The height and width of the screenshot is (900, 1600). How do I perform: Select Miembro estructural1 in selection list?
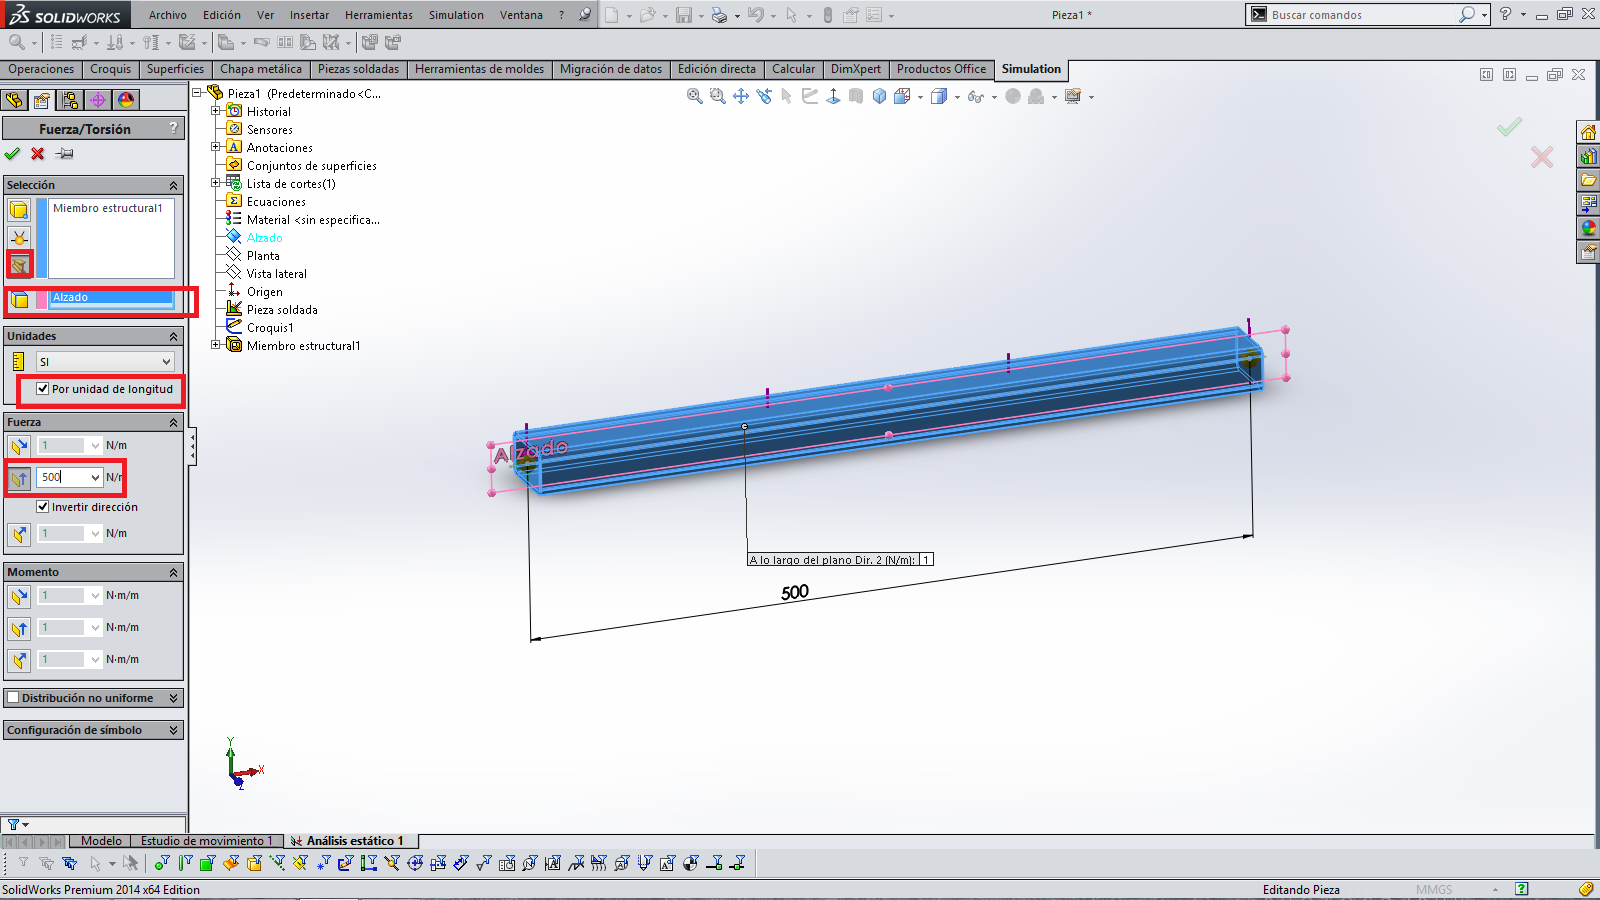(107, 208)
